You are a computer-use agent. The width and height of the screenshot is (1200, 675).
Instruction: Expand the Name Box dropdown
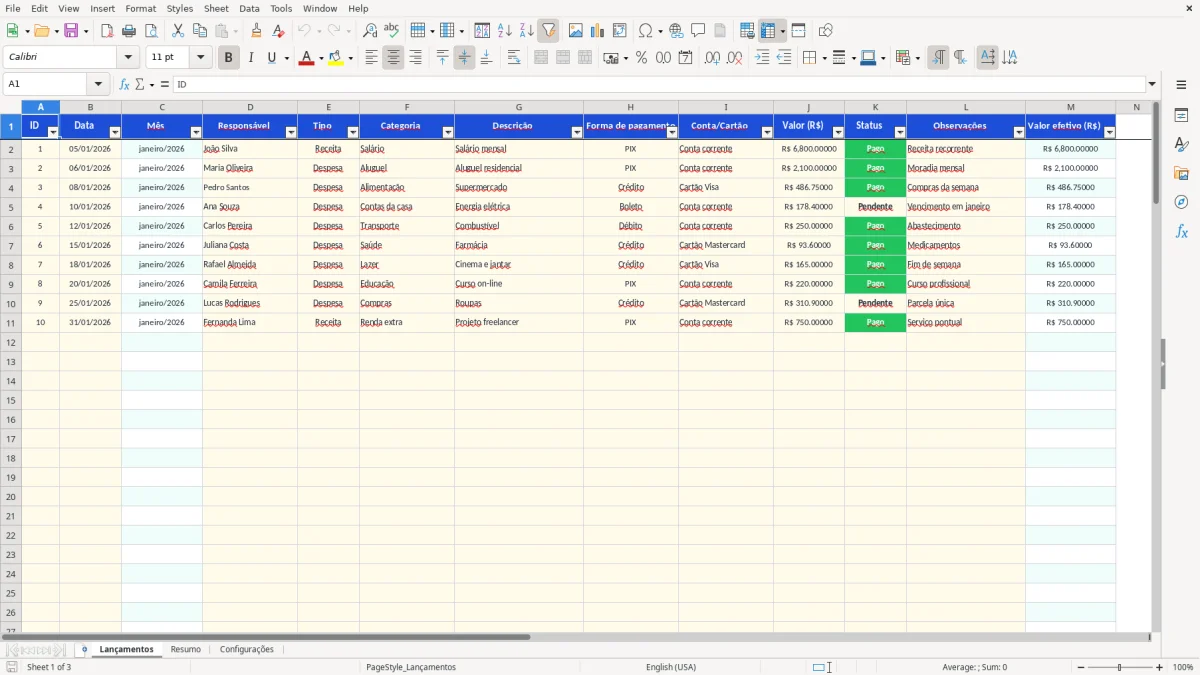click(x=98, y=85)
